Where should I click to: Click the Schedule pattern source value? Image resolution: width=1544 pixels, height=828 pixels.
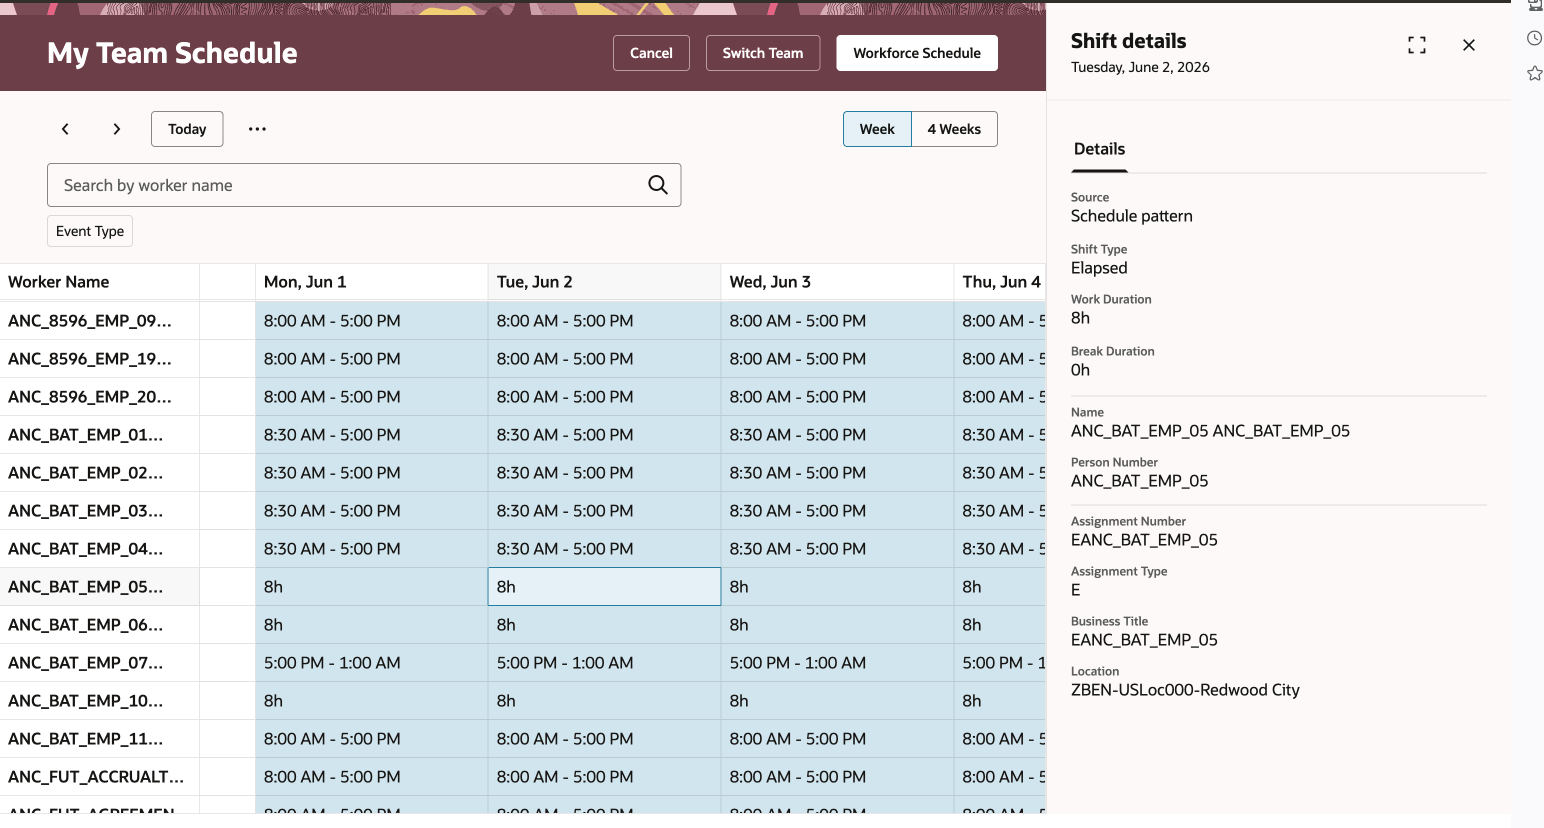point(1131,216)
